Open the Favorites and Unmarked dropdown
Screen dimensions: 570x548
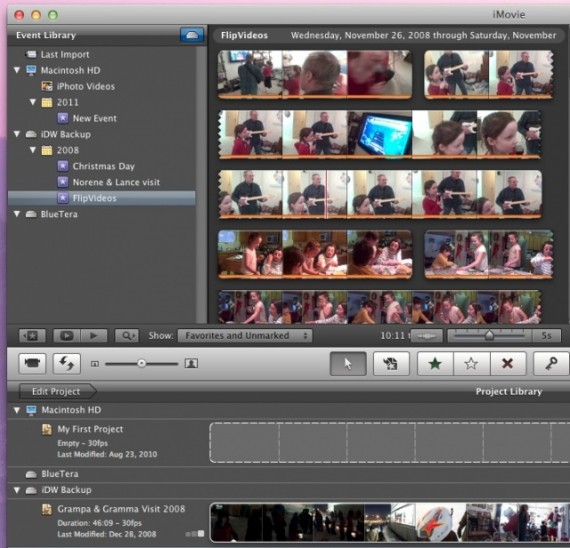pyautogui.click(x=245, y=335)
